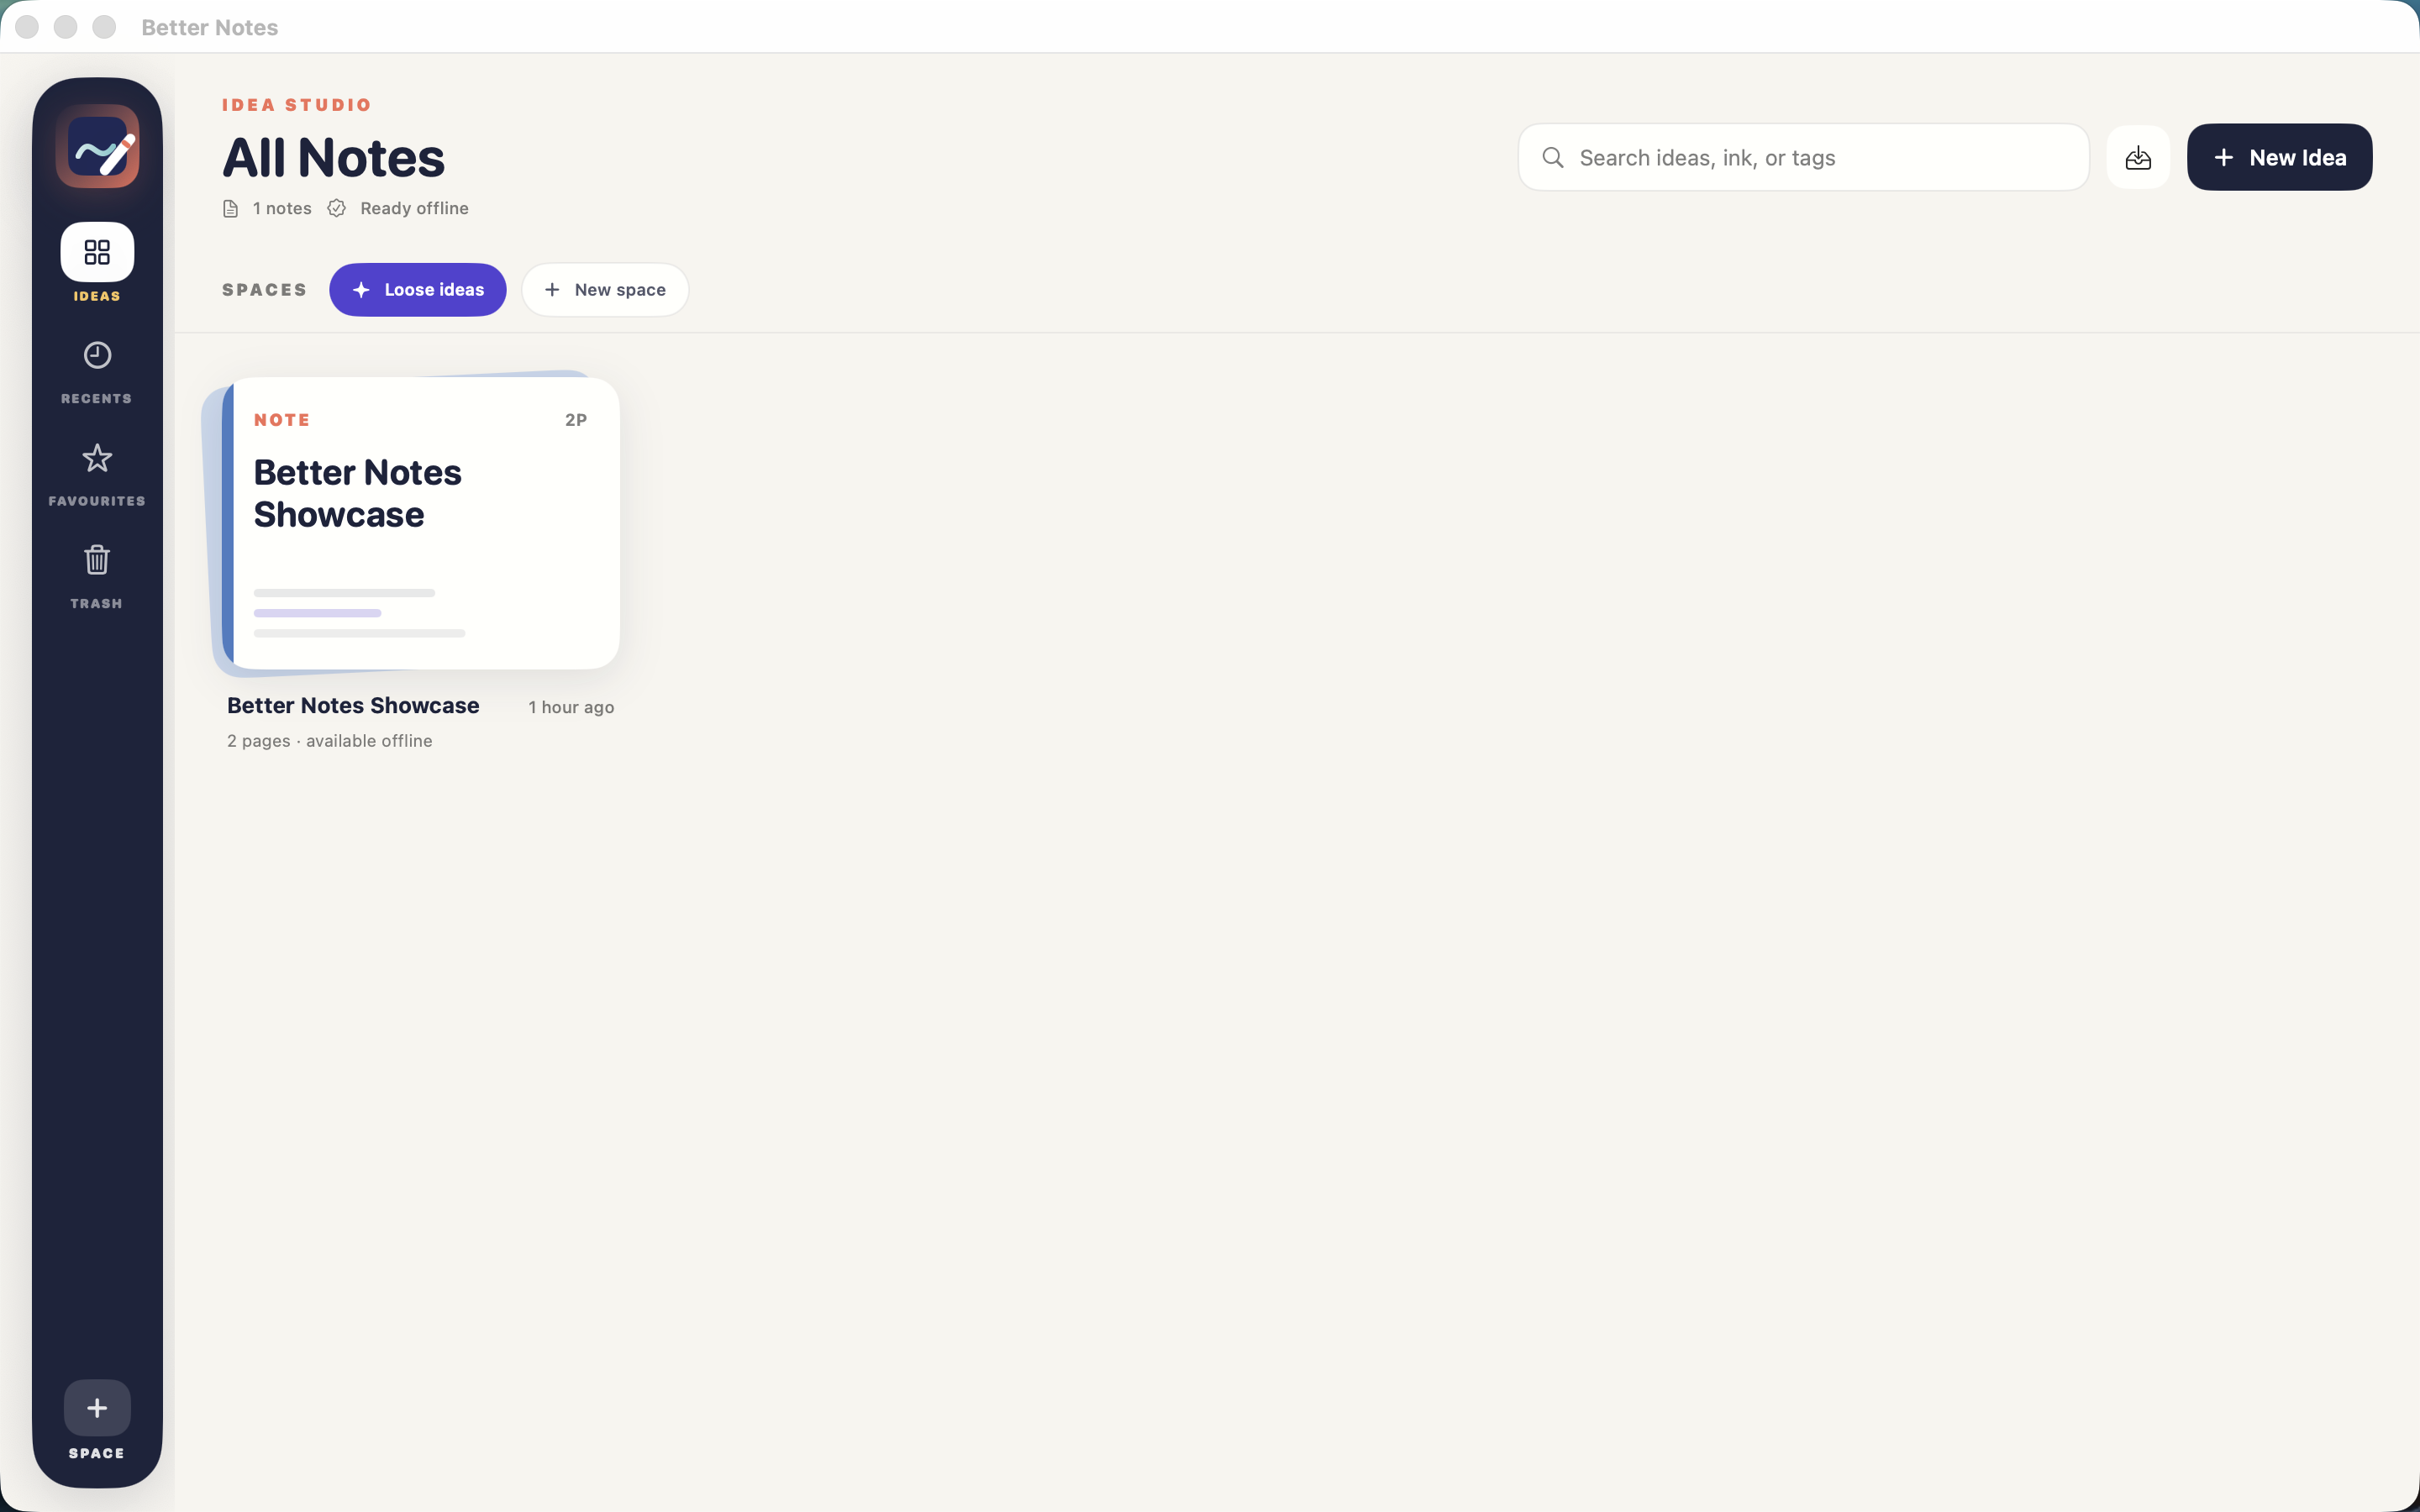Click the 2P page count badge
Image resolution: width=2420 pixels, height=1512 pixels.
576,420
